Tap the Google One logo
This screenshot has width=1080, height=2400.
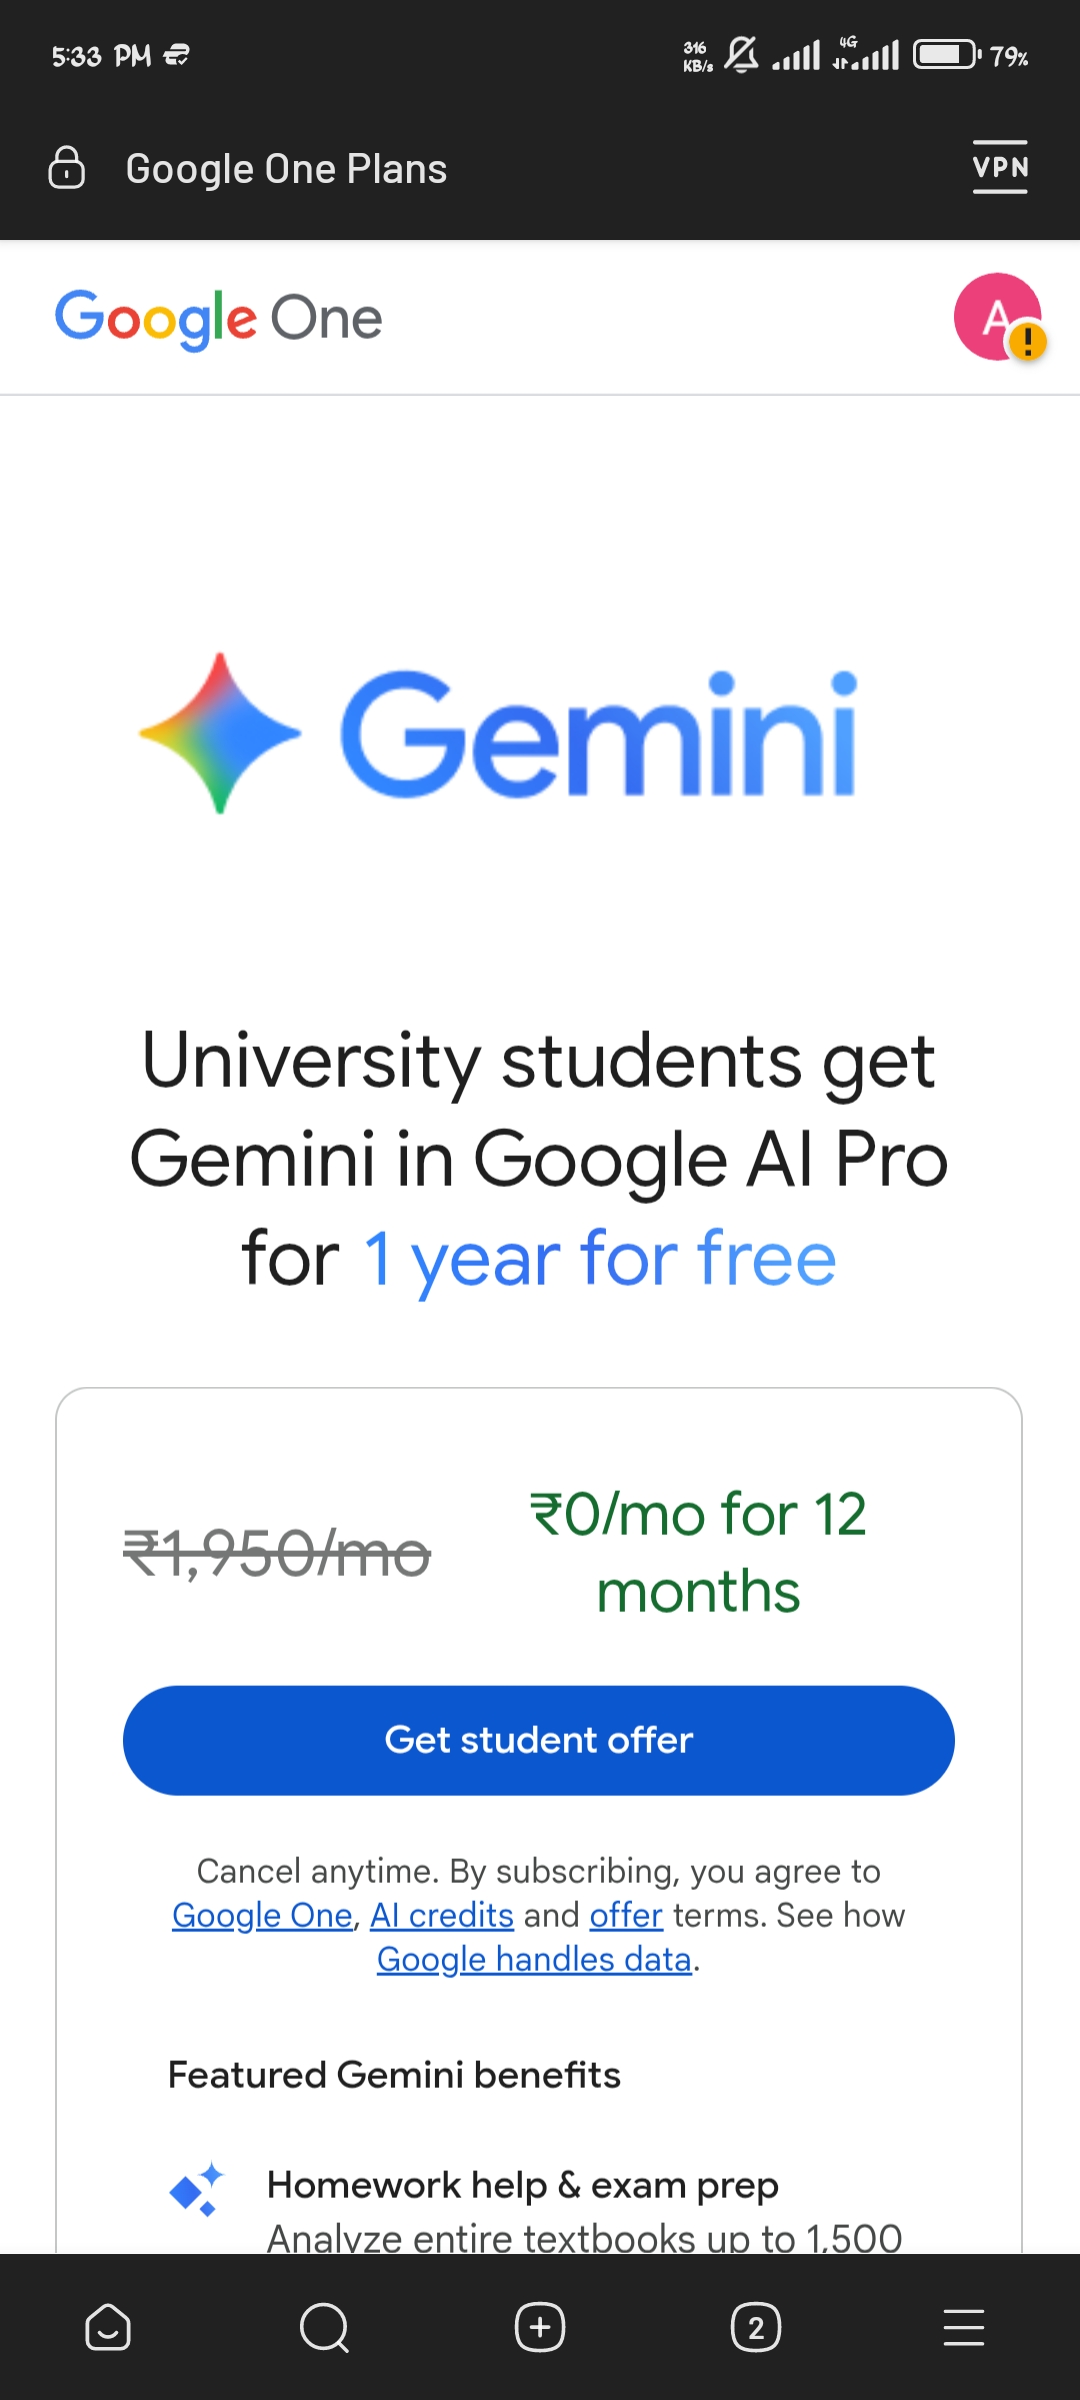pyautogui.click(x=218, y=319)
